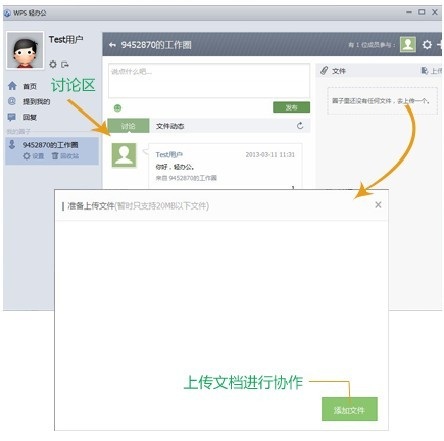This screenshot has width=444, height=441.
Task: Close the 准备上传文件 dialog
Action: click(378, 204)
